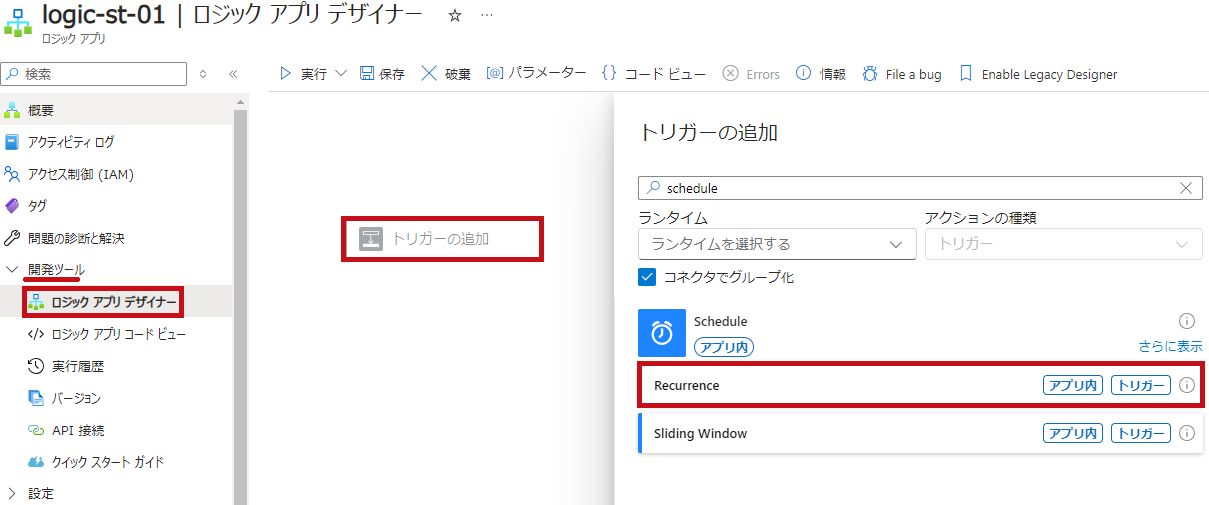The height and width of the screenshot is (505, 1209).
Task: Clear the schedule search with X icon
Action: click(1186, 188)
